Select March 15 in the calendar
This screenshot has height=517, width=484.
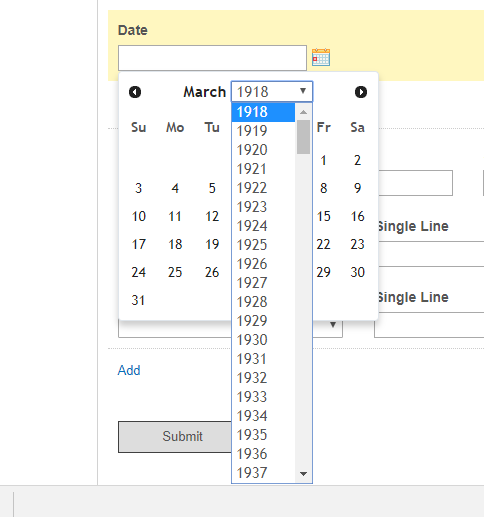(323, 216)
